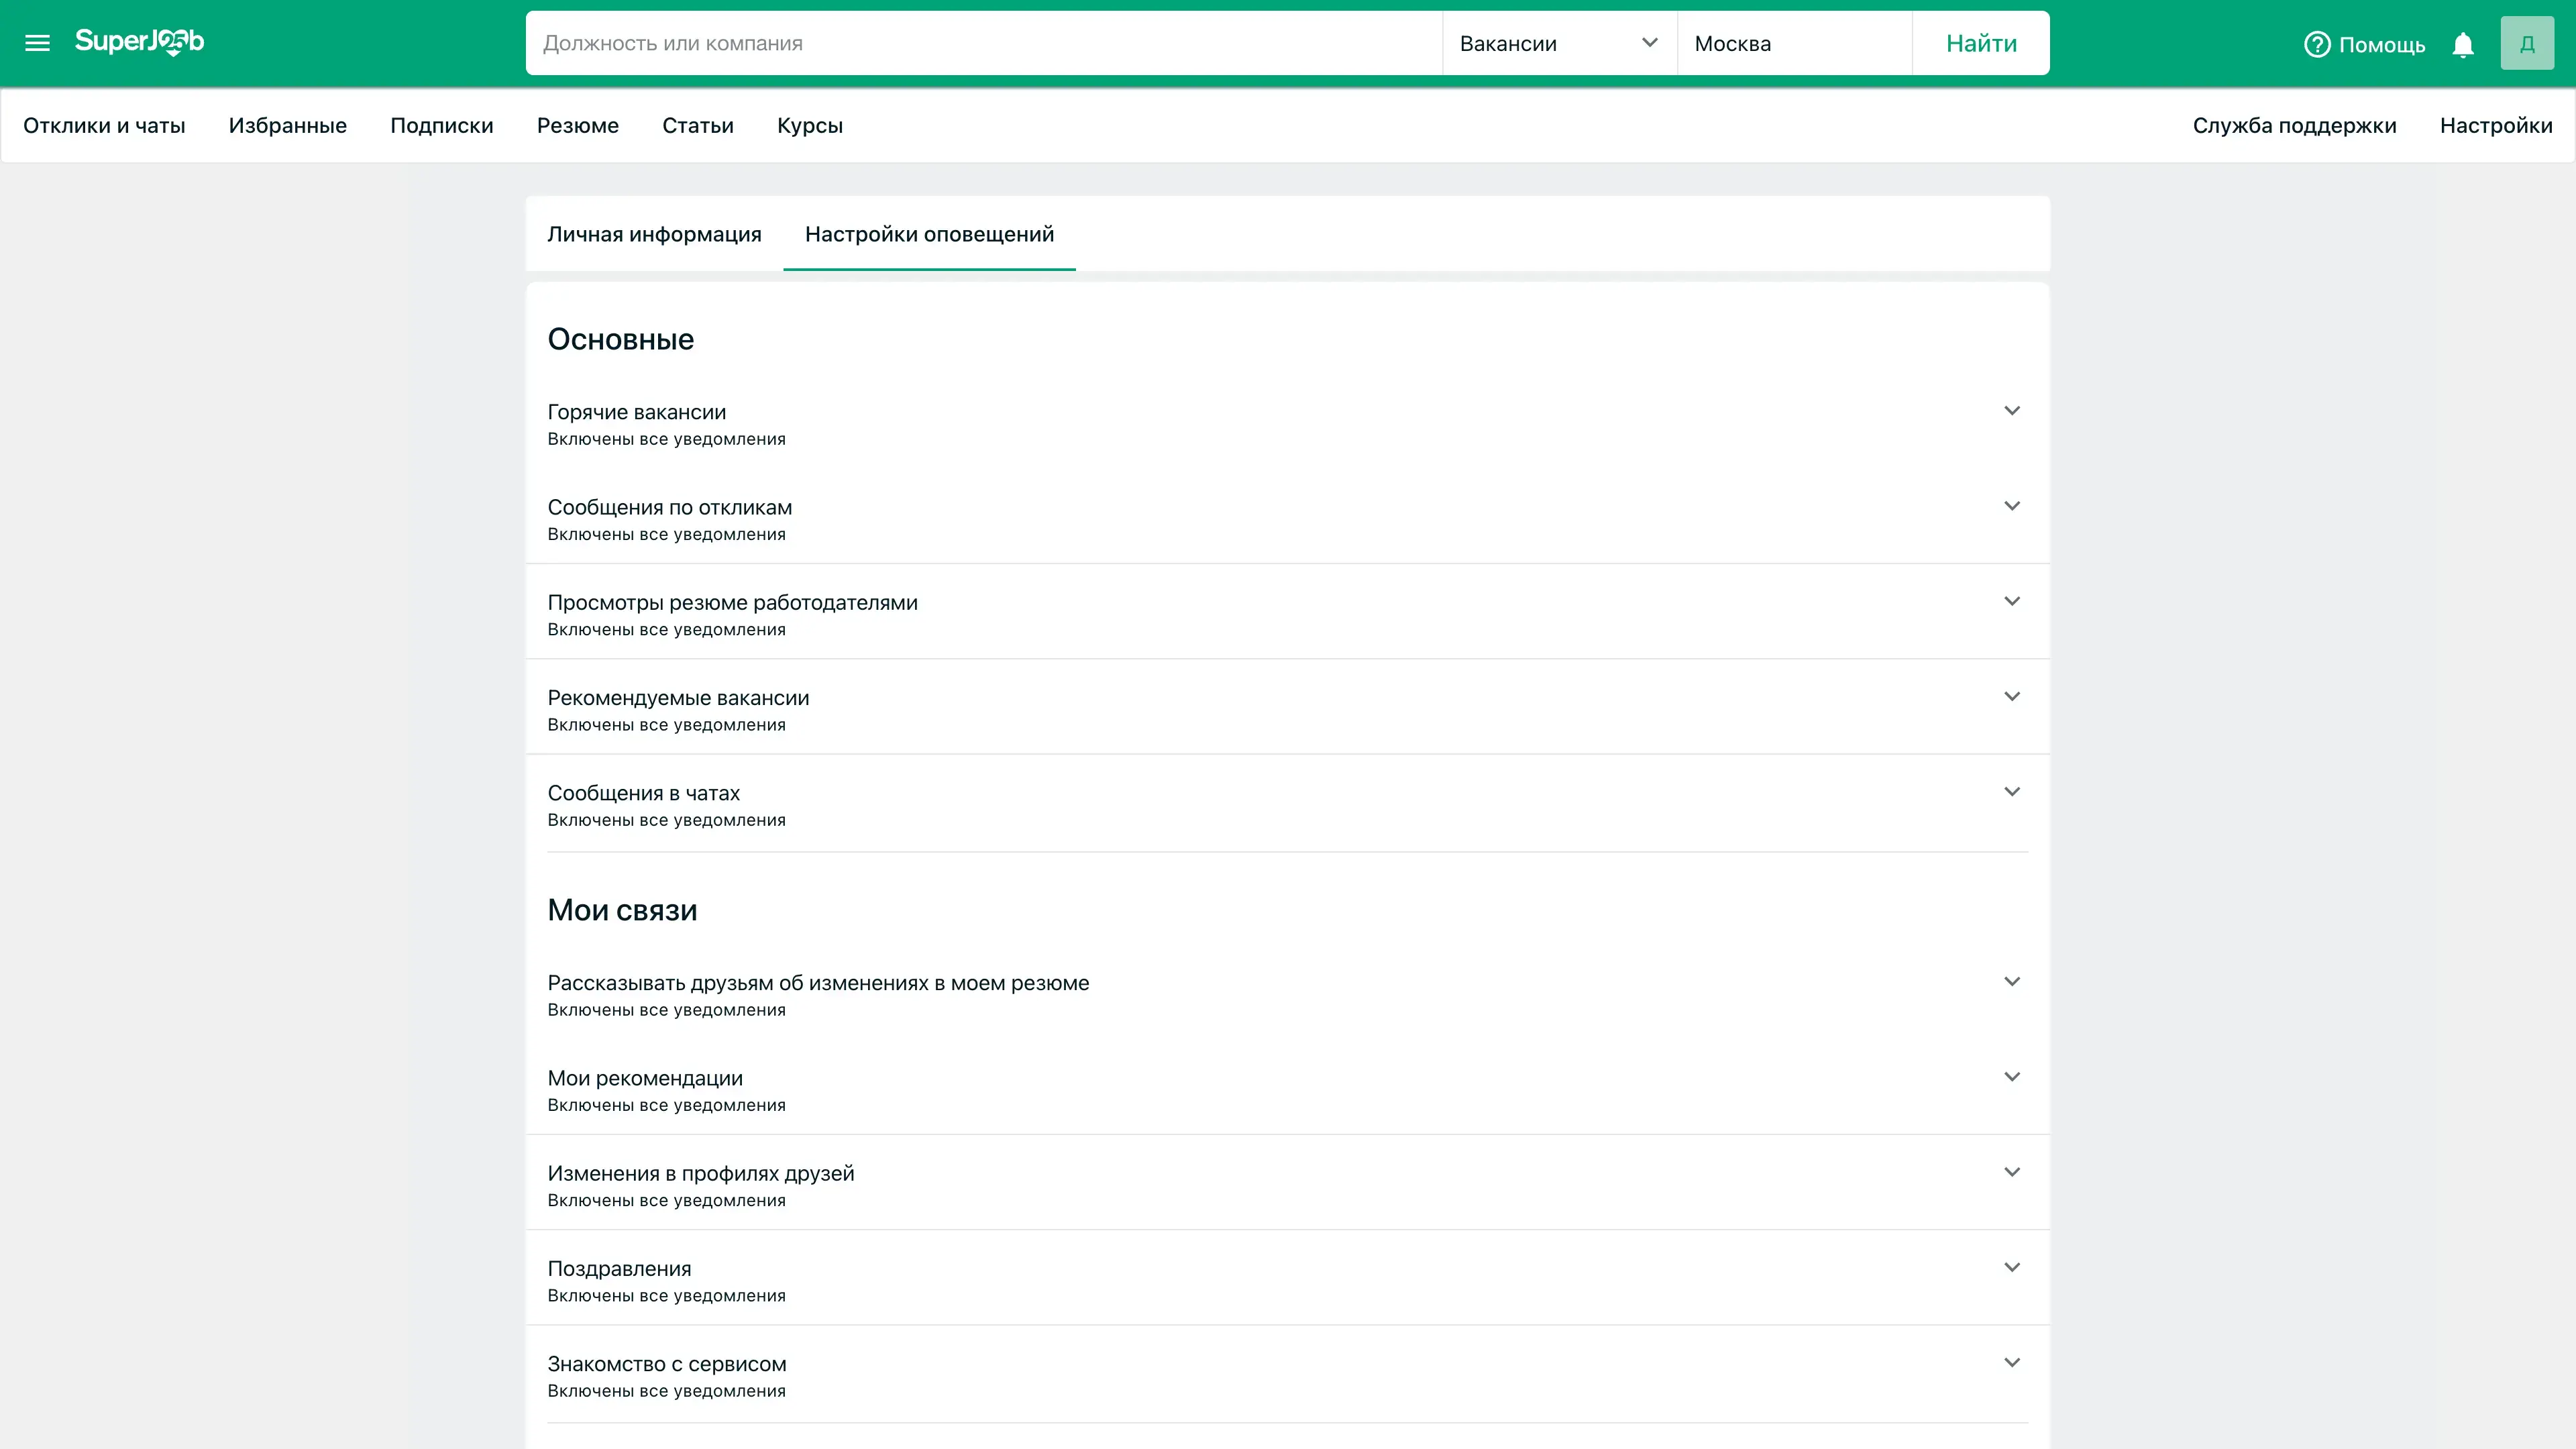
Task: Open the hamburger menu icon
Action: [37, 43]
